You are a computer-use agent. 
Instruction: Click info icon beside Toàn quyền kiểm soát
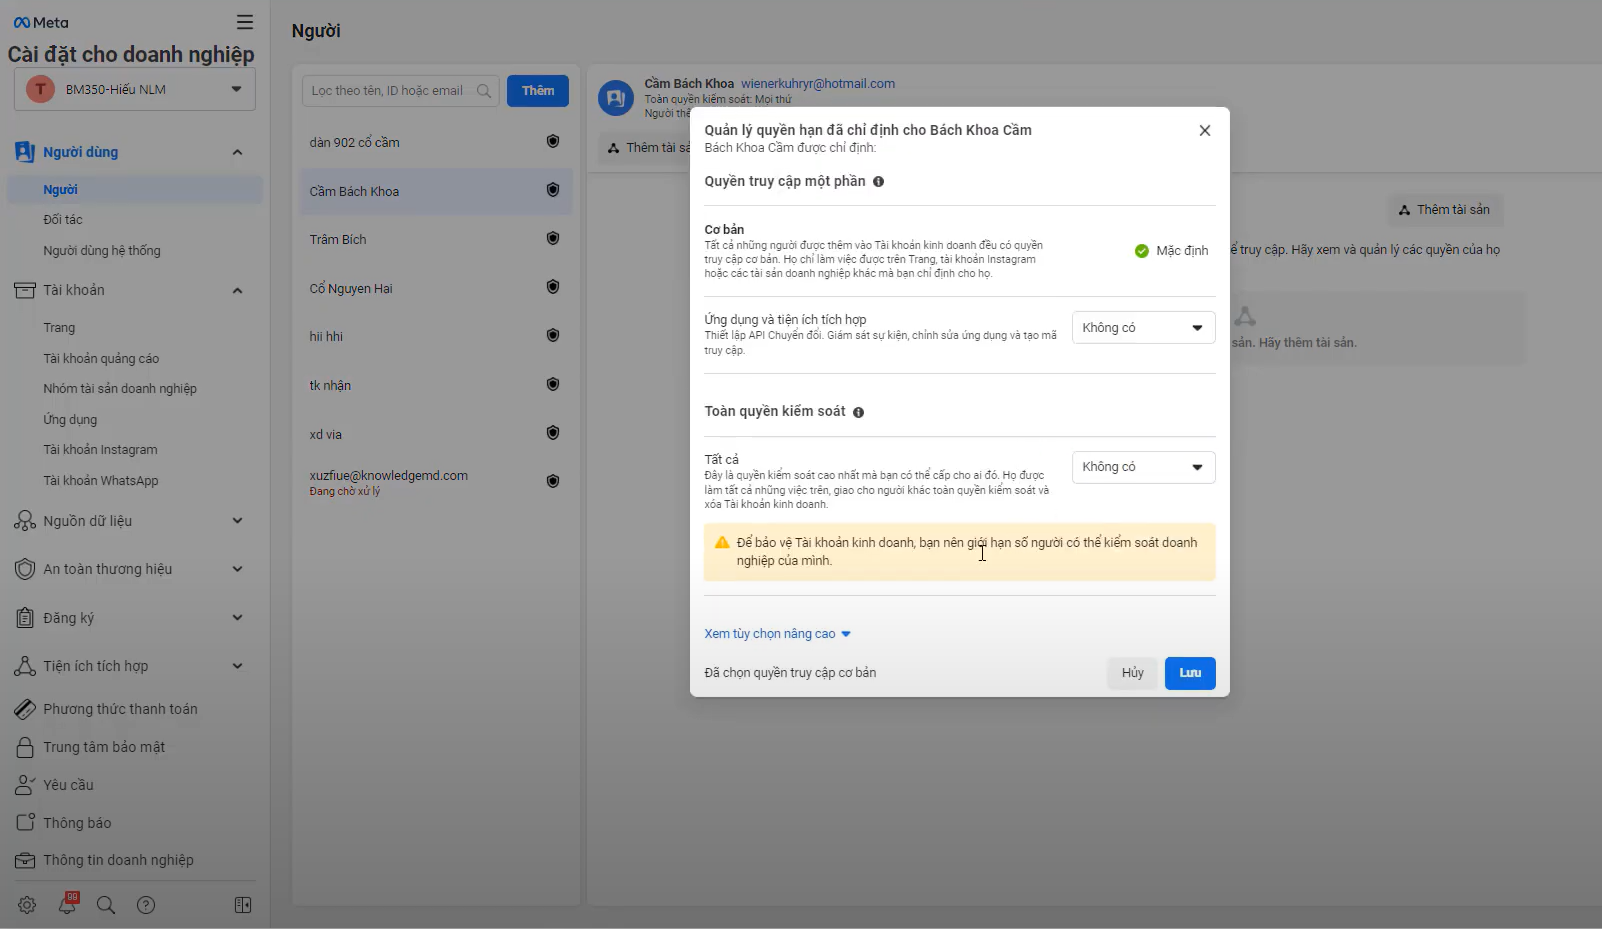coord(858,412)
